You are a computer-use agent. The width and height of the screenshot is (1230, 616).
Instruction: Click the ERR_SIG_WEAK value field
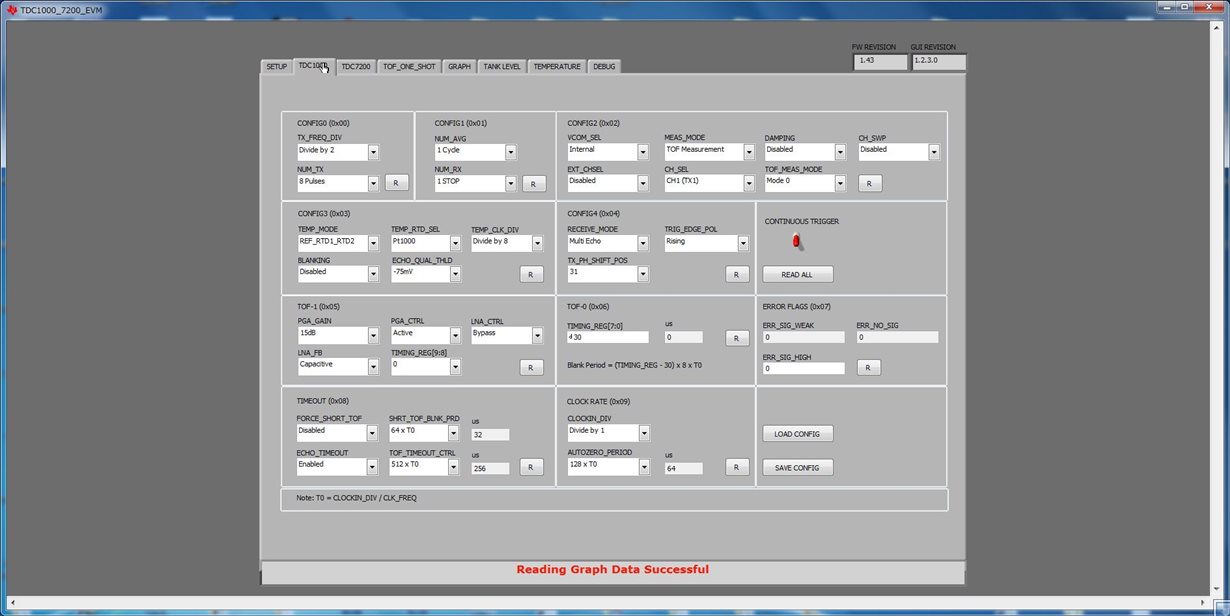(804, 338)
